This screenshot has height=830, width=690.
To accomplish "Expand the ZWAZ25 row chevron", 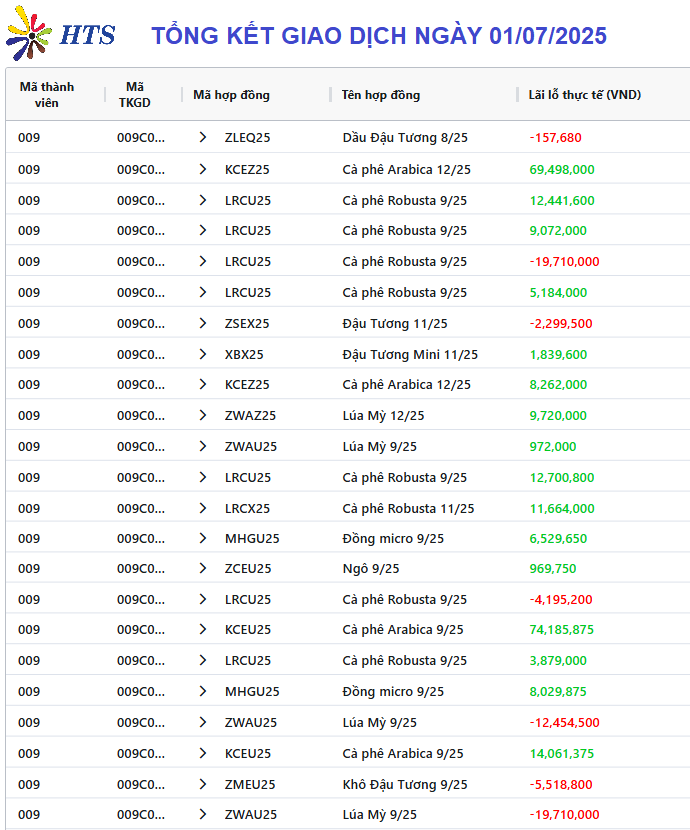I will pyautogui.click(x=203, y=416).
